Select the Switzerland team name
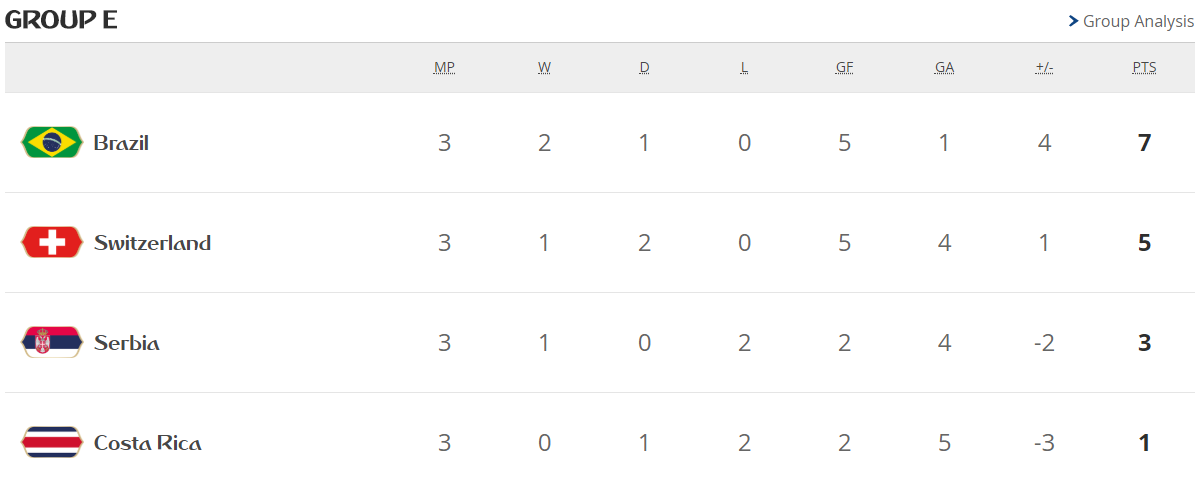This screenshot has height=492, width=1199. [152, 243]
